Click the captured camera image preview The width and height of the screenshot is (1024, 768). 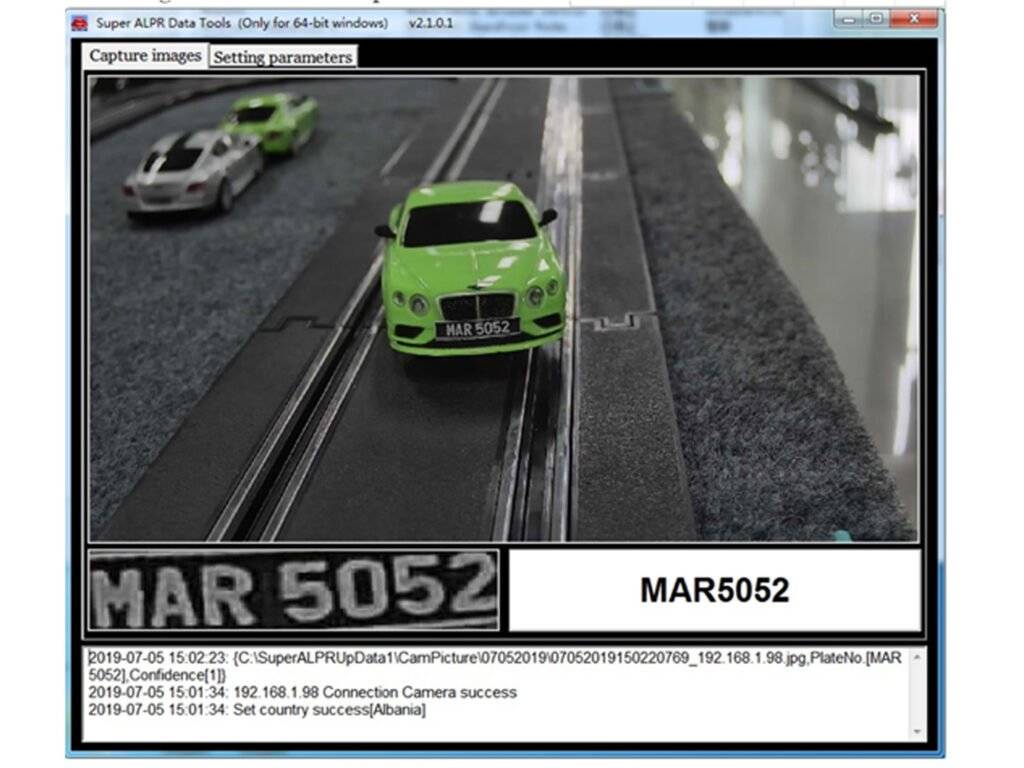coord(504,308)
